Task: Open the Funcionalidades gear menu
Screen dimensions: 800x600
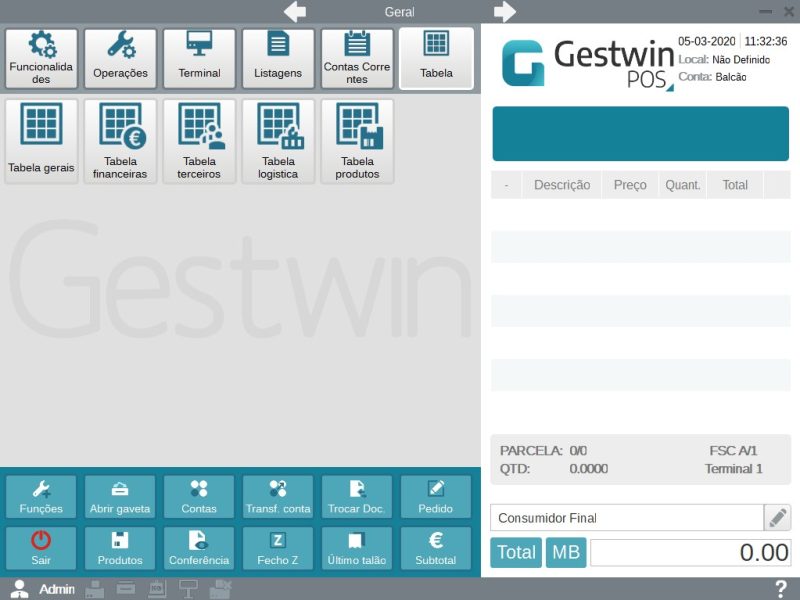Action: pyautogui.click(x=41, y=59)
